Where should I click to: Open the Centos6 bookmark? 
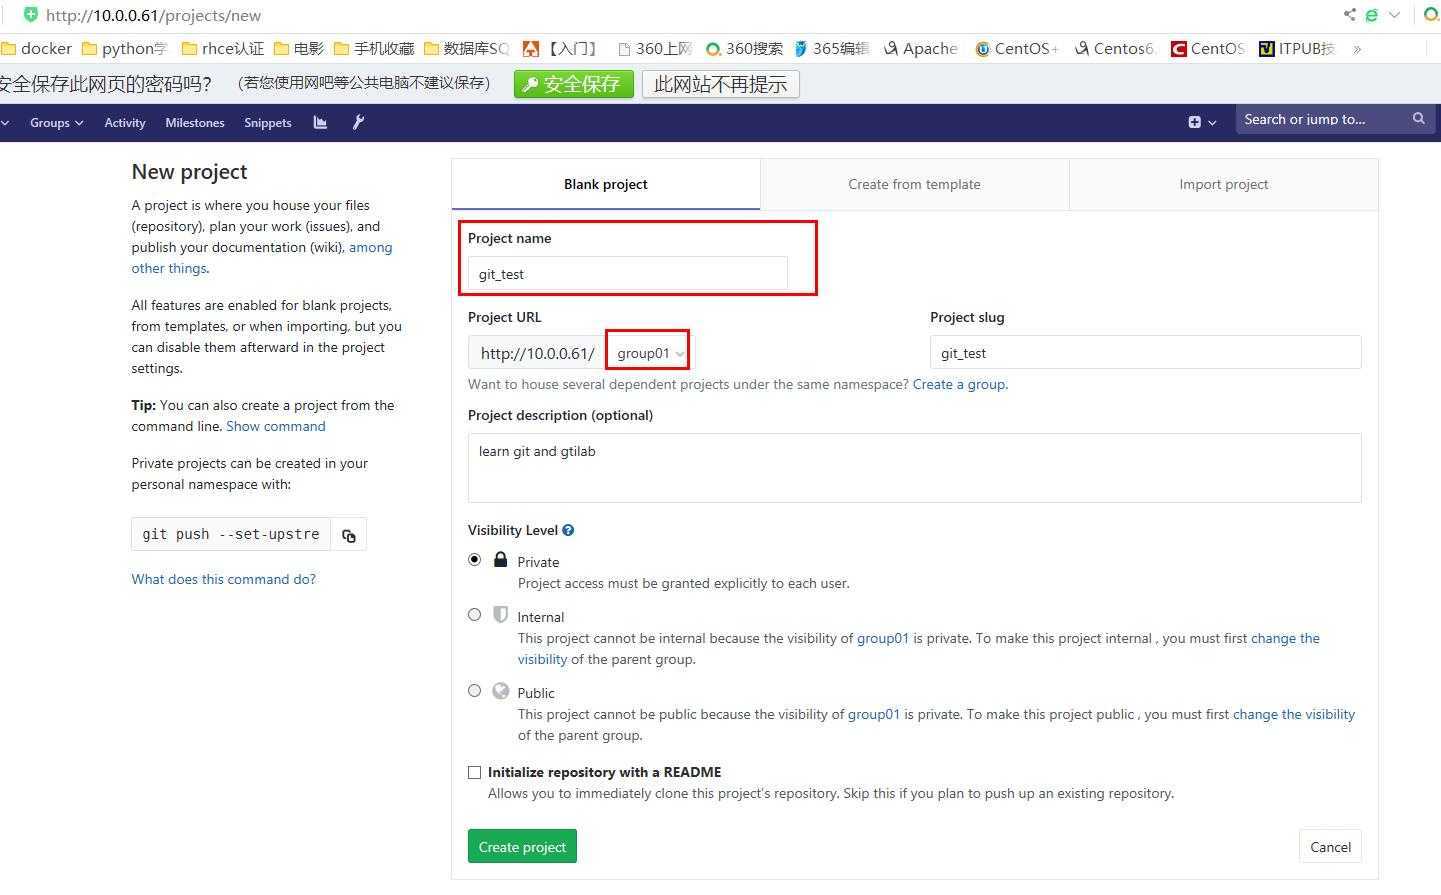1114,48
